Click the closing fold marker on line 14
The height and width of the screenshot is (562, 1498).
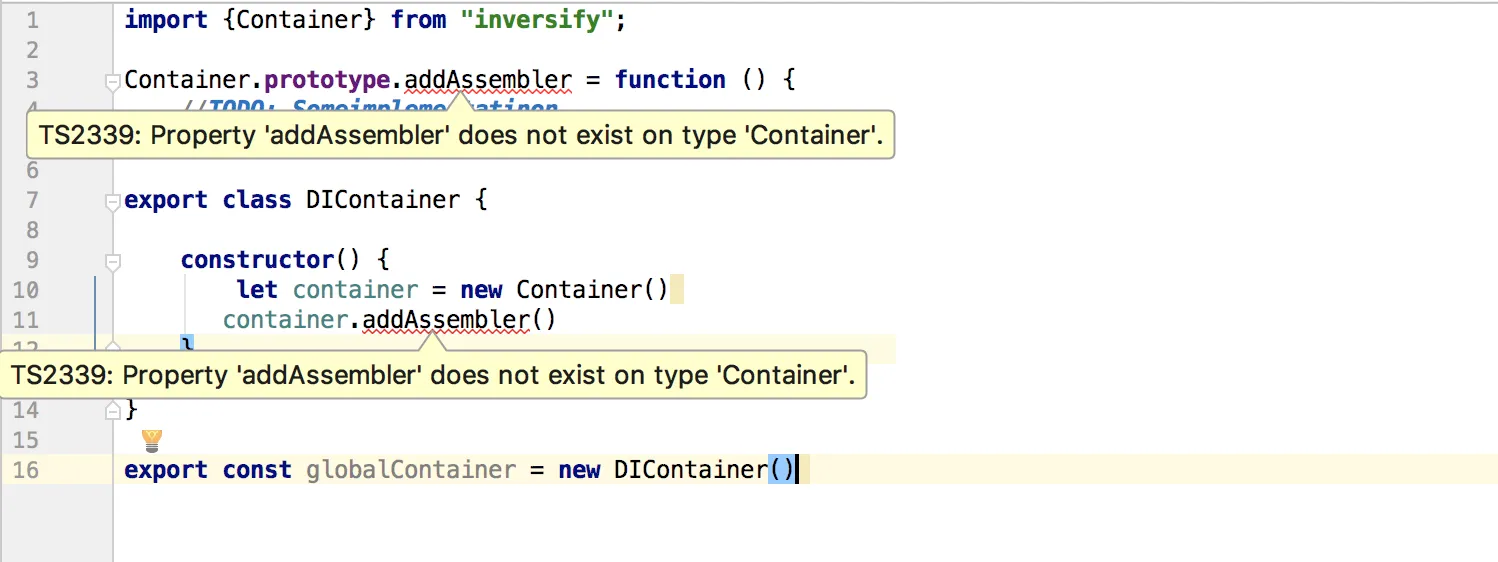(x=113, y=408)
